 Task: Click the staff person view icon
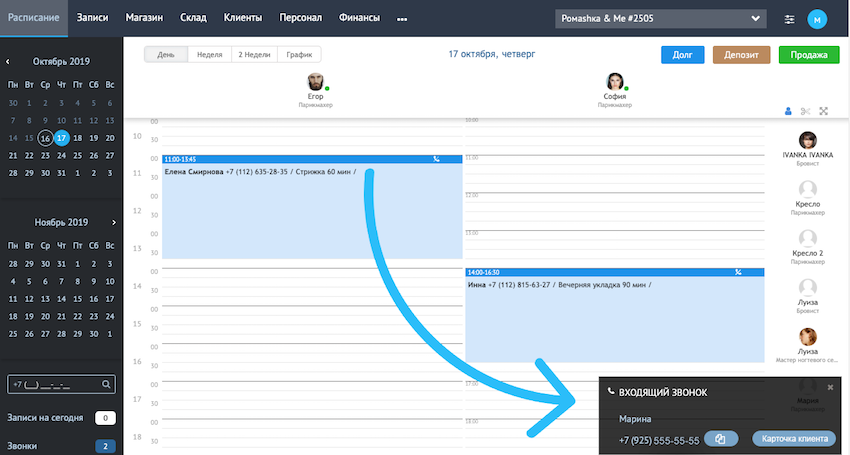pos(788,111)
